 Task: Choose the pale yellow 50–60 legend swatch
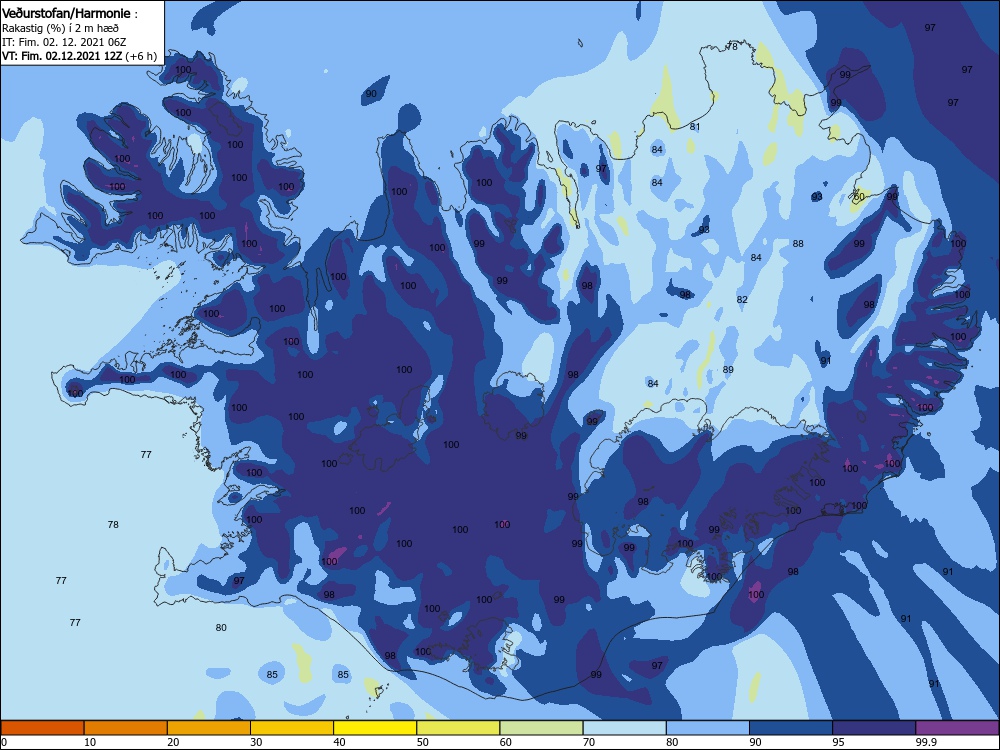pos(459,728)
